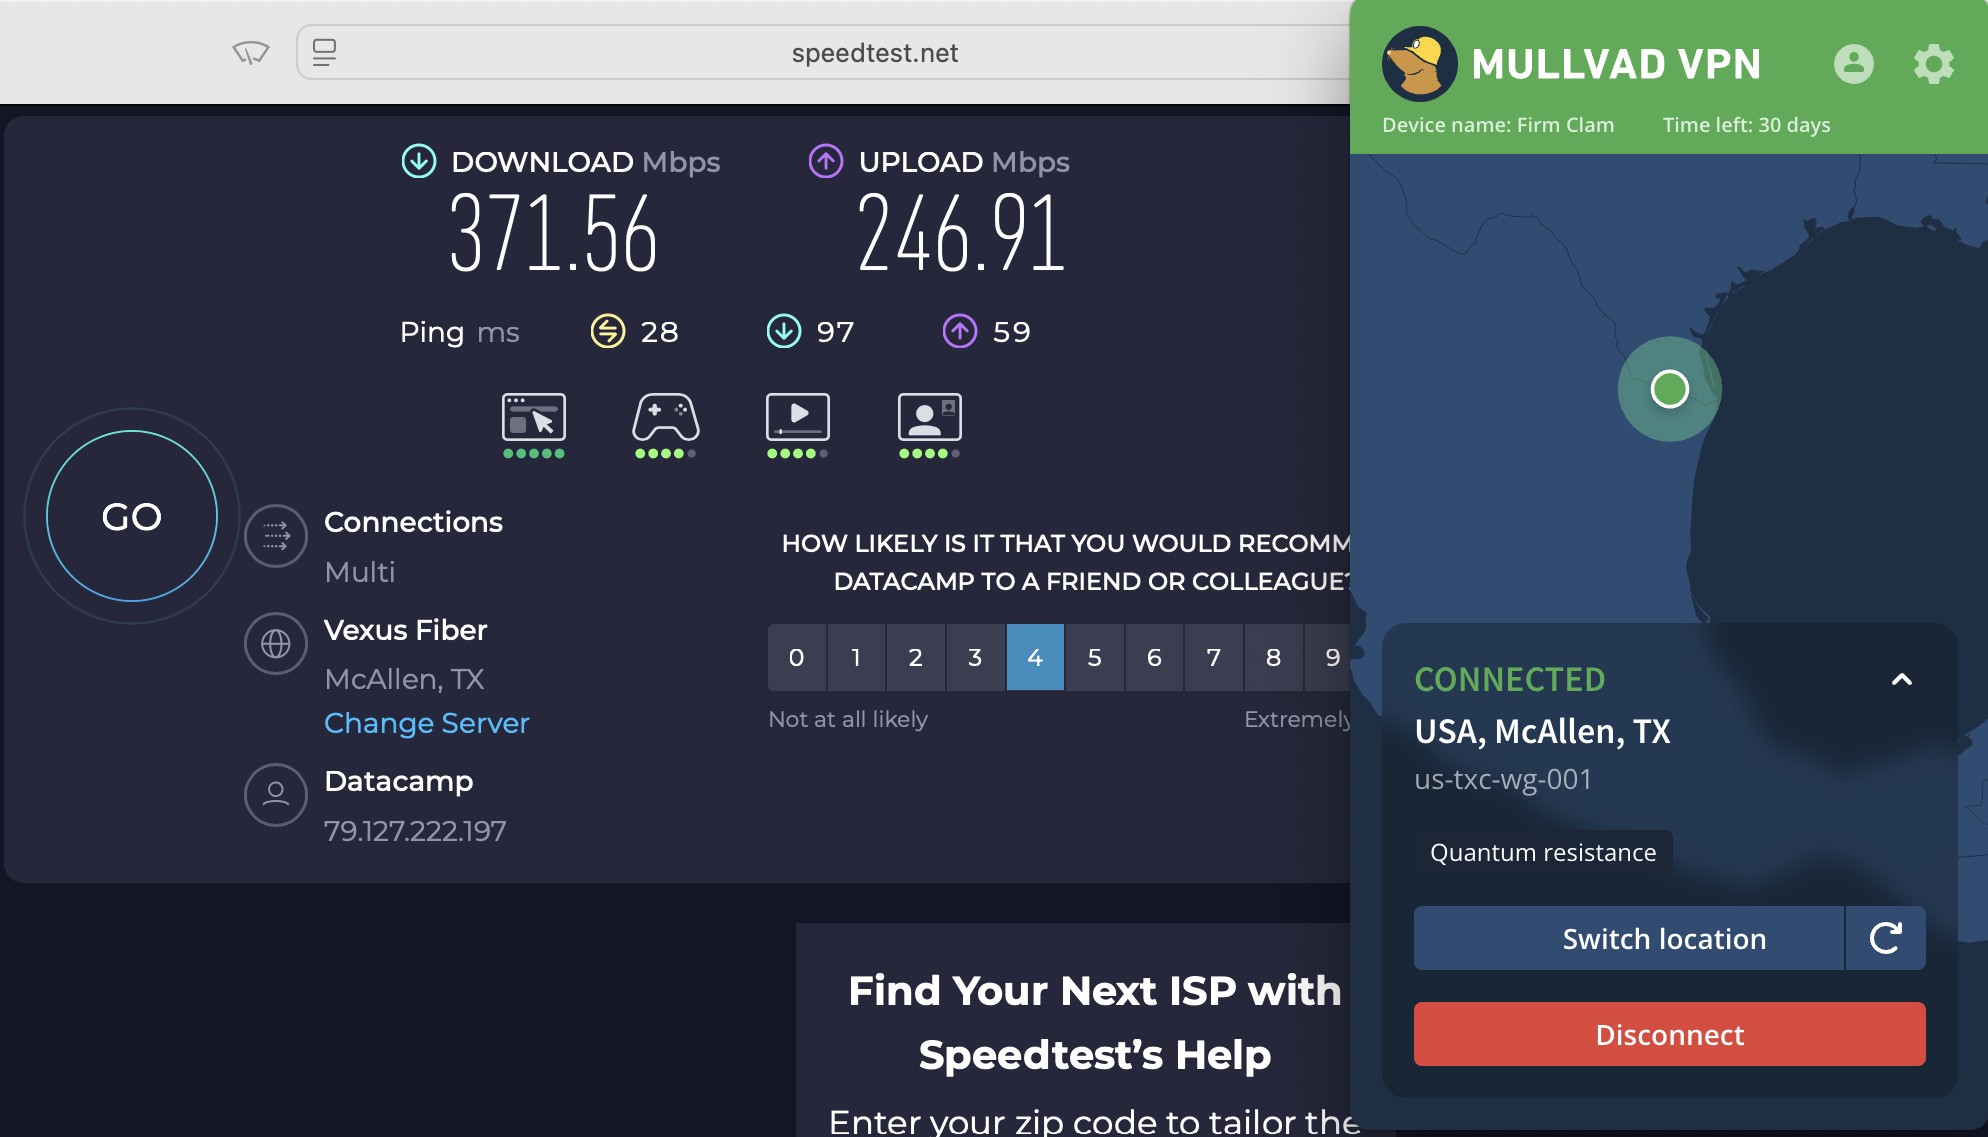1988x1137 pixels.
Task: Click the video chat quality icon
Action: (930, 418)
